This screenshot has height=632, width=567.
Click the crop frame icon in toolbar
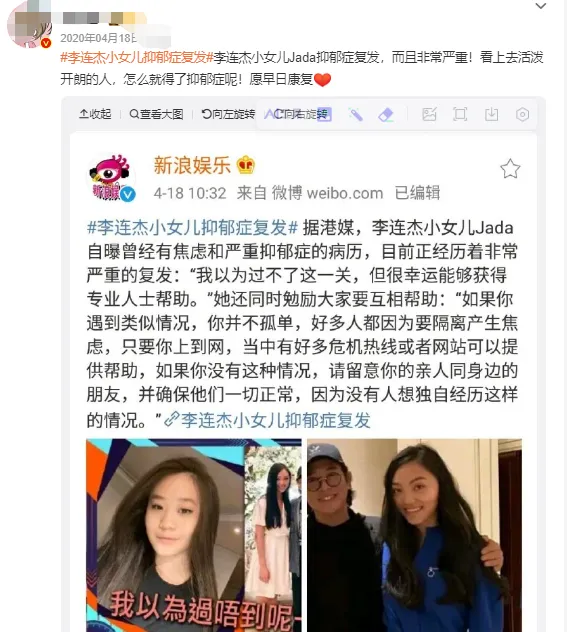point(460,114)
